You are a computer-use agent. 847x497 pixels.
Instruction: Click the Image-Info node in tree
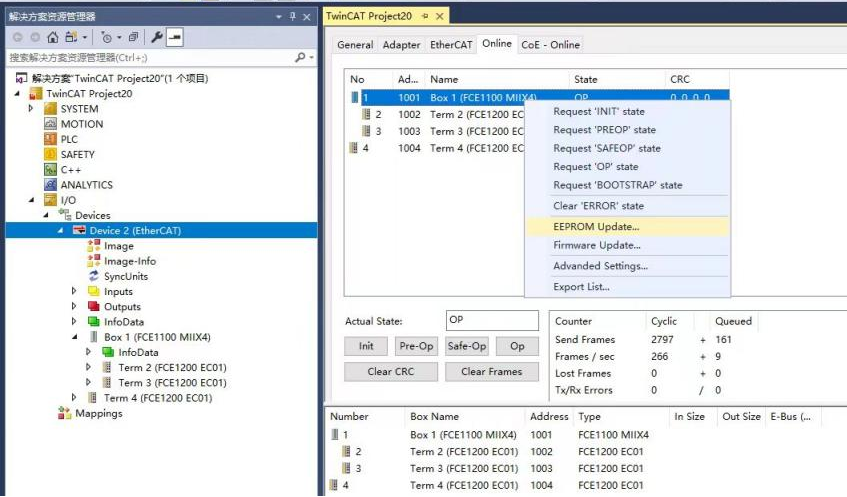click(130, 261)
